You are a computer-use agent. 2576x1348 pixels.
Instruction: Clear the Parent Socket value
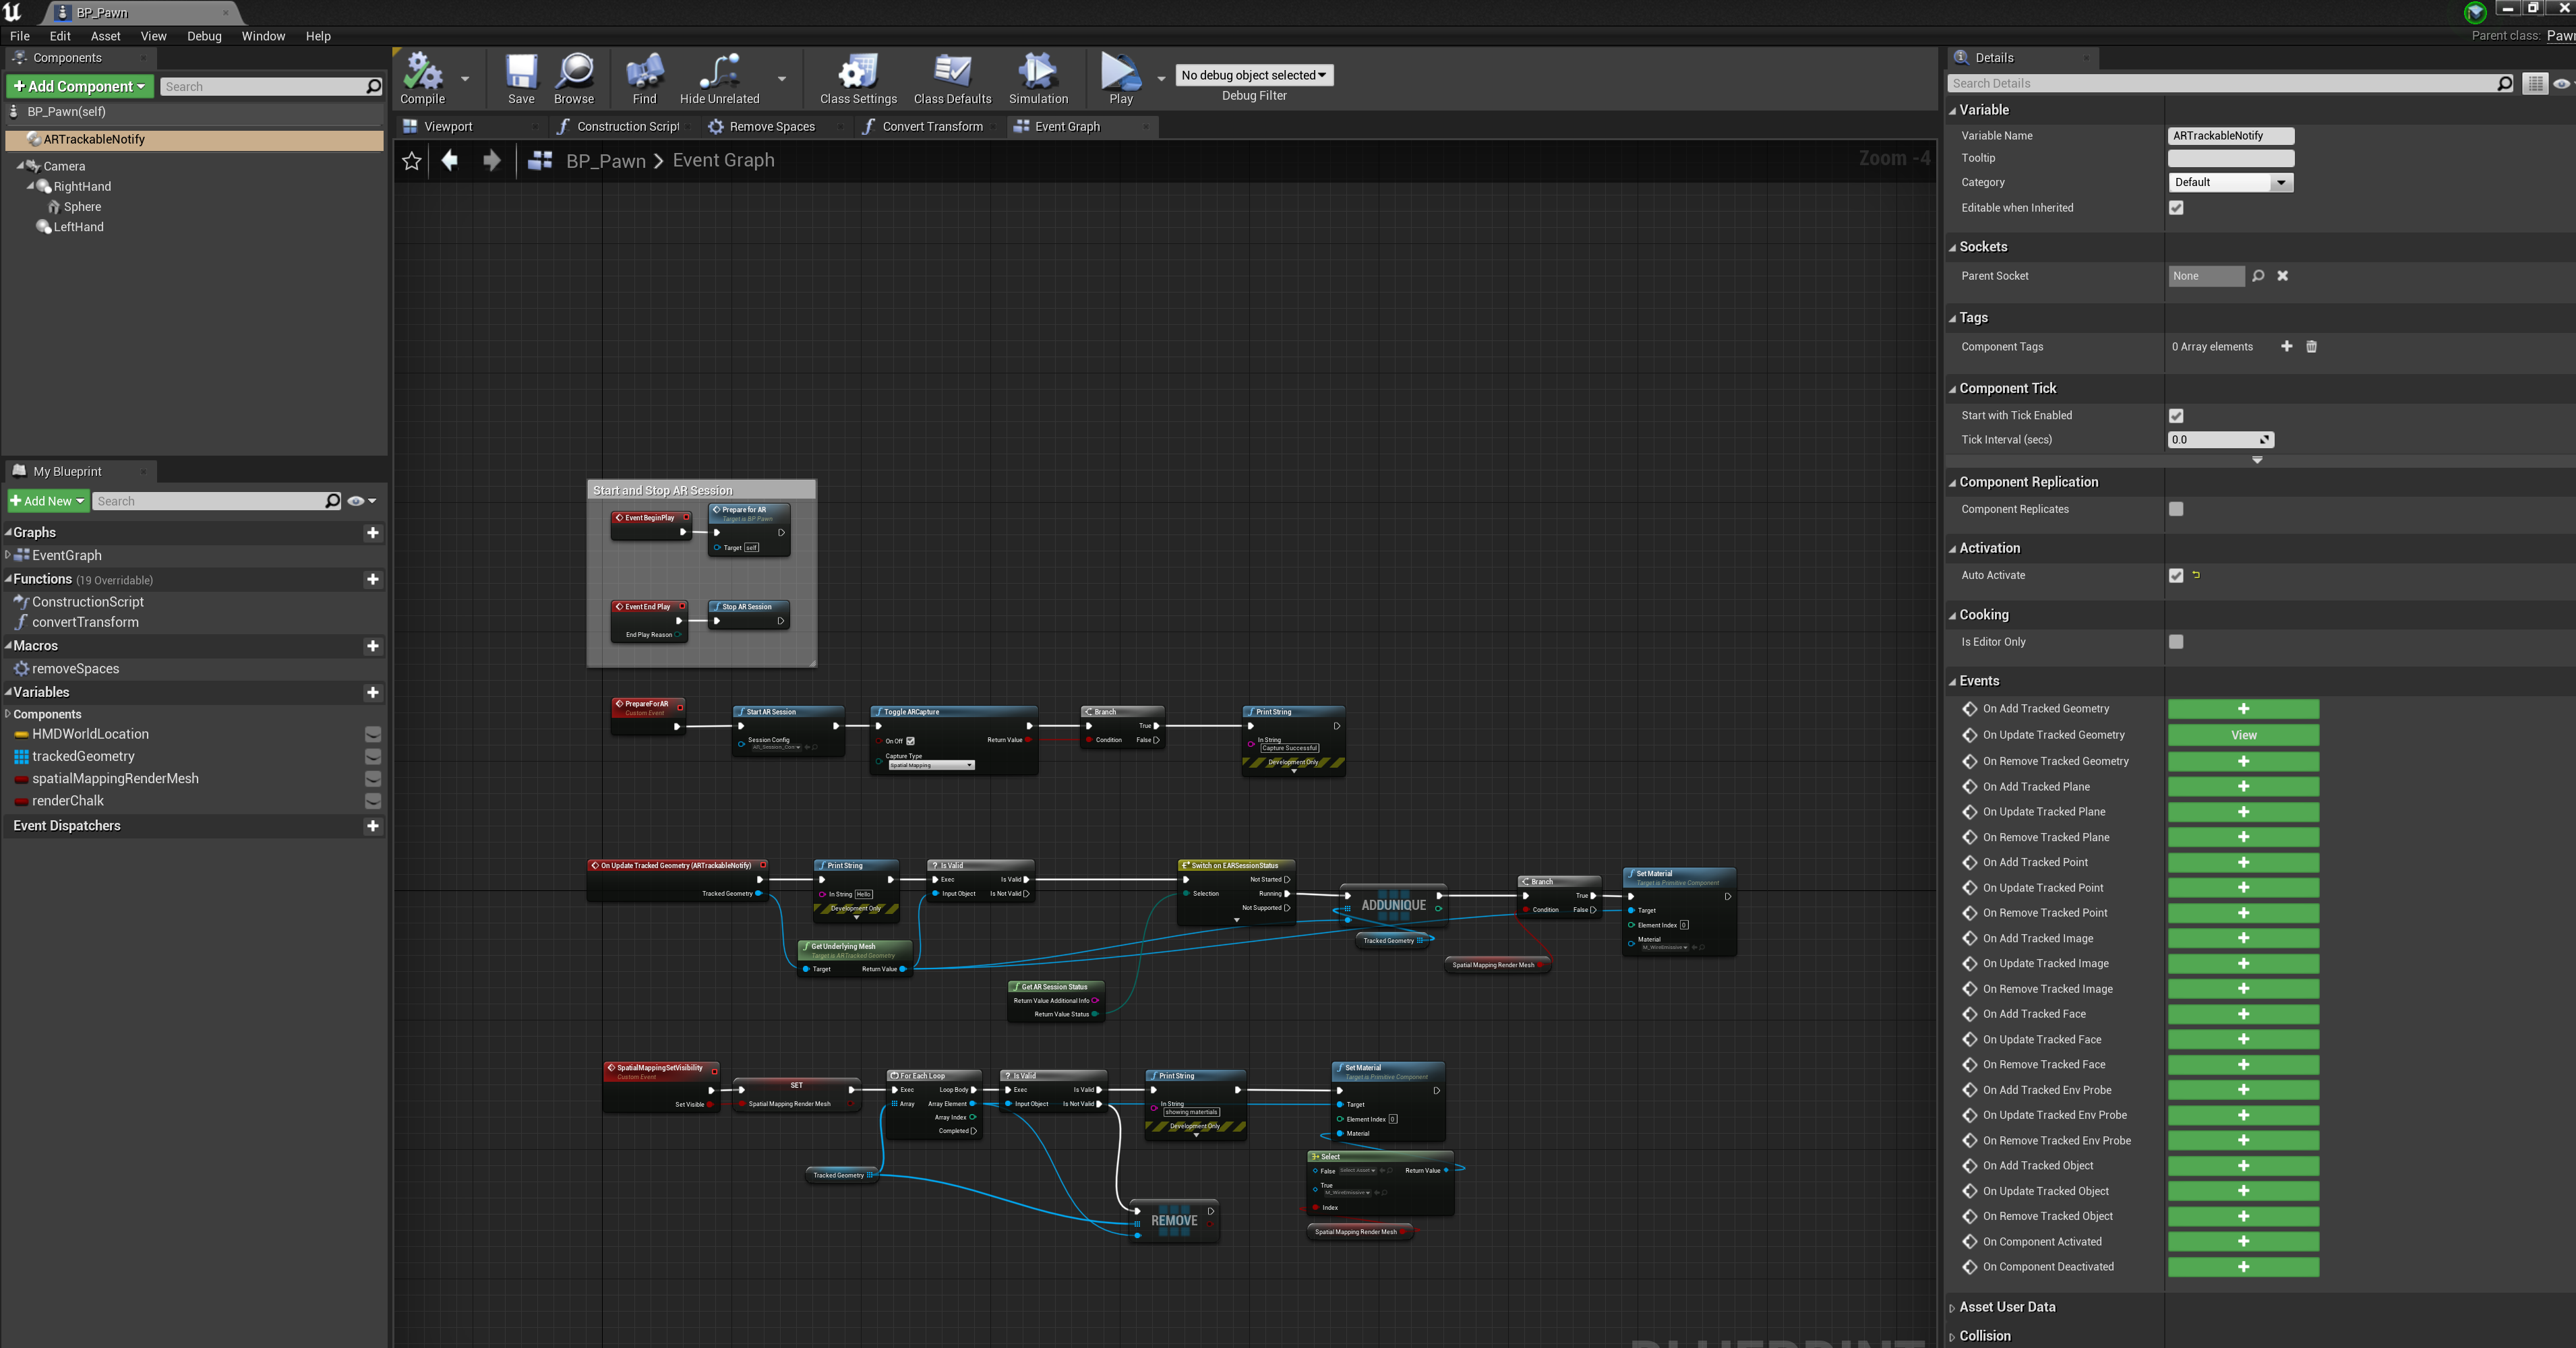2283,276
